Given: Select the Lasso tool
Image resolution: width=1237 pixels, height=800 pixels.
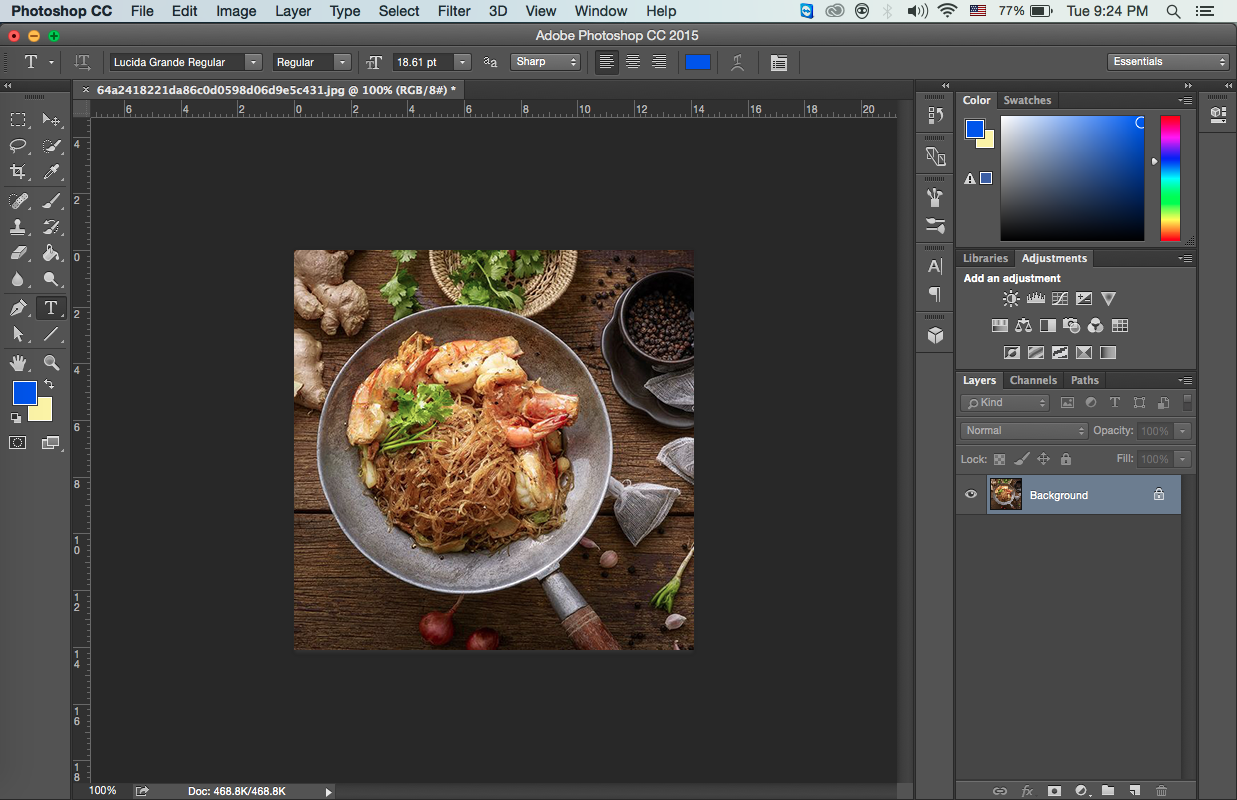Looking at the screenshot, I should (x=18, y=146).
